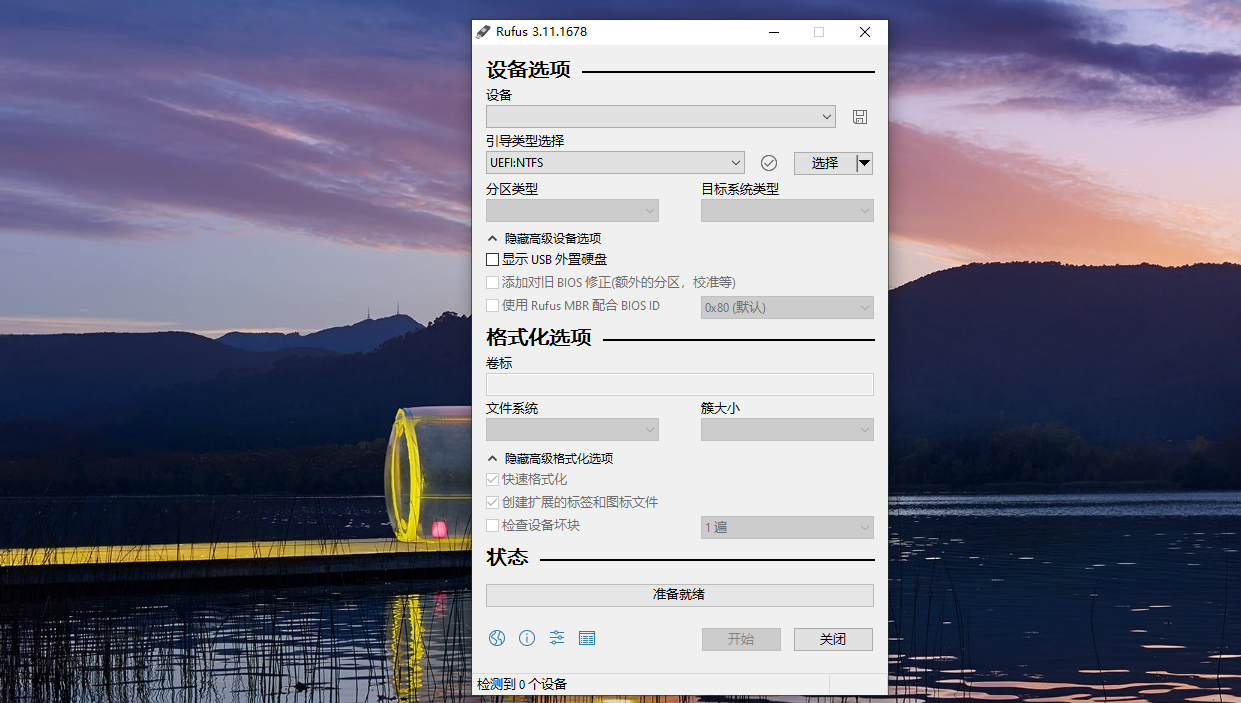Screen dimensions: 1241x703
Task: Close the Rufus window
Action: pos(865,32)
